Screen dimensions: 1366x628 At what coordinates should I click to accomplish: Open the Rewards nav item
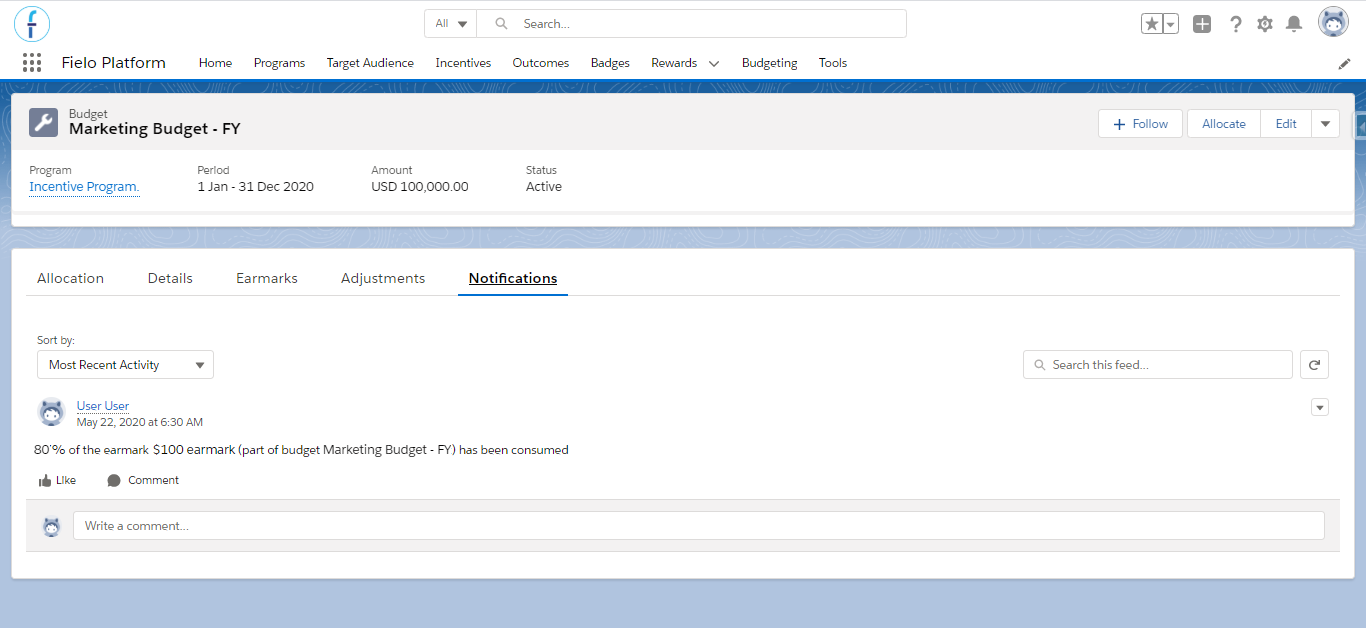pos(674,63)
